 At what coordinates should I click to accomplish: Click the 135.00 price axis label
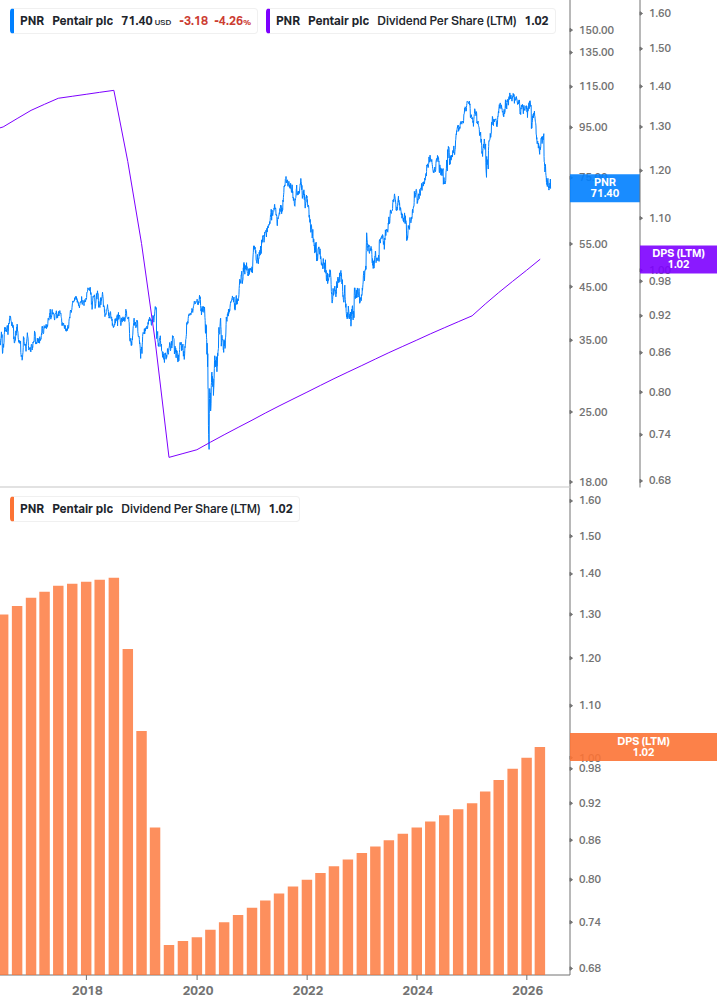point(597,52)
